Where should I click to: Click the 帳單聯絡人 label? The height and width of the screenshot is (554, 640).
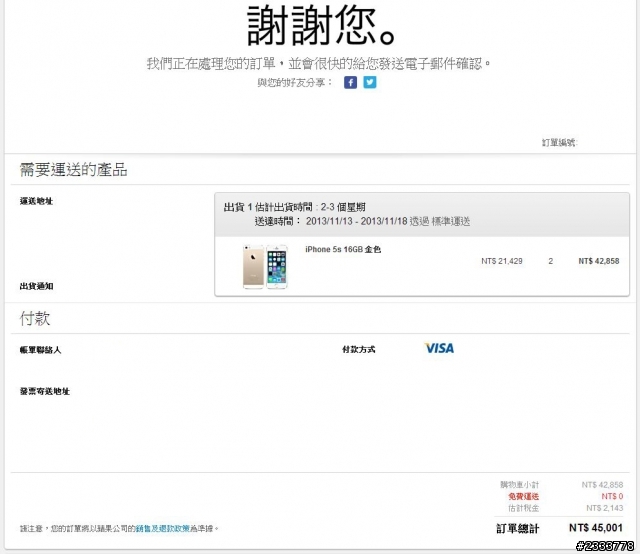40,350
